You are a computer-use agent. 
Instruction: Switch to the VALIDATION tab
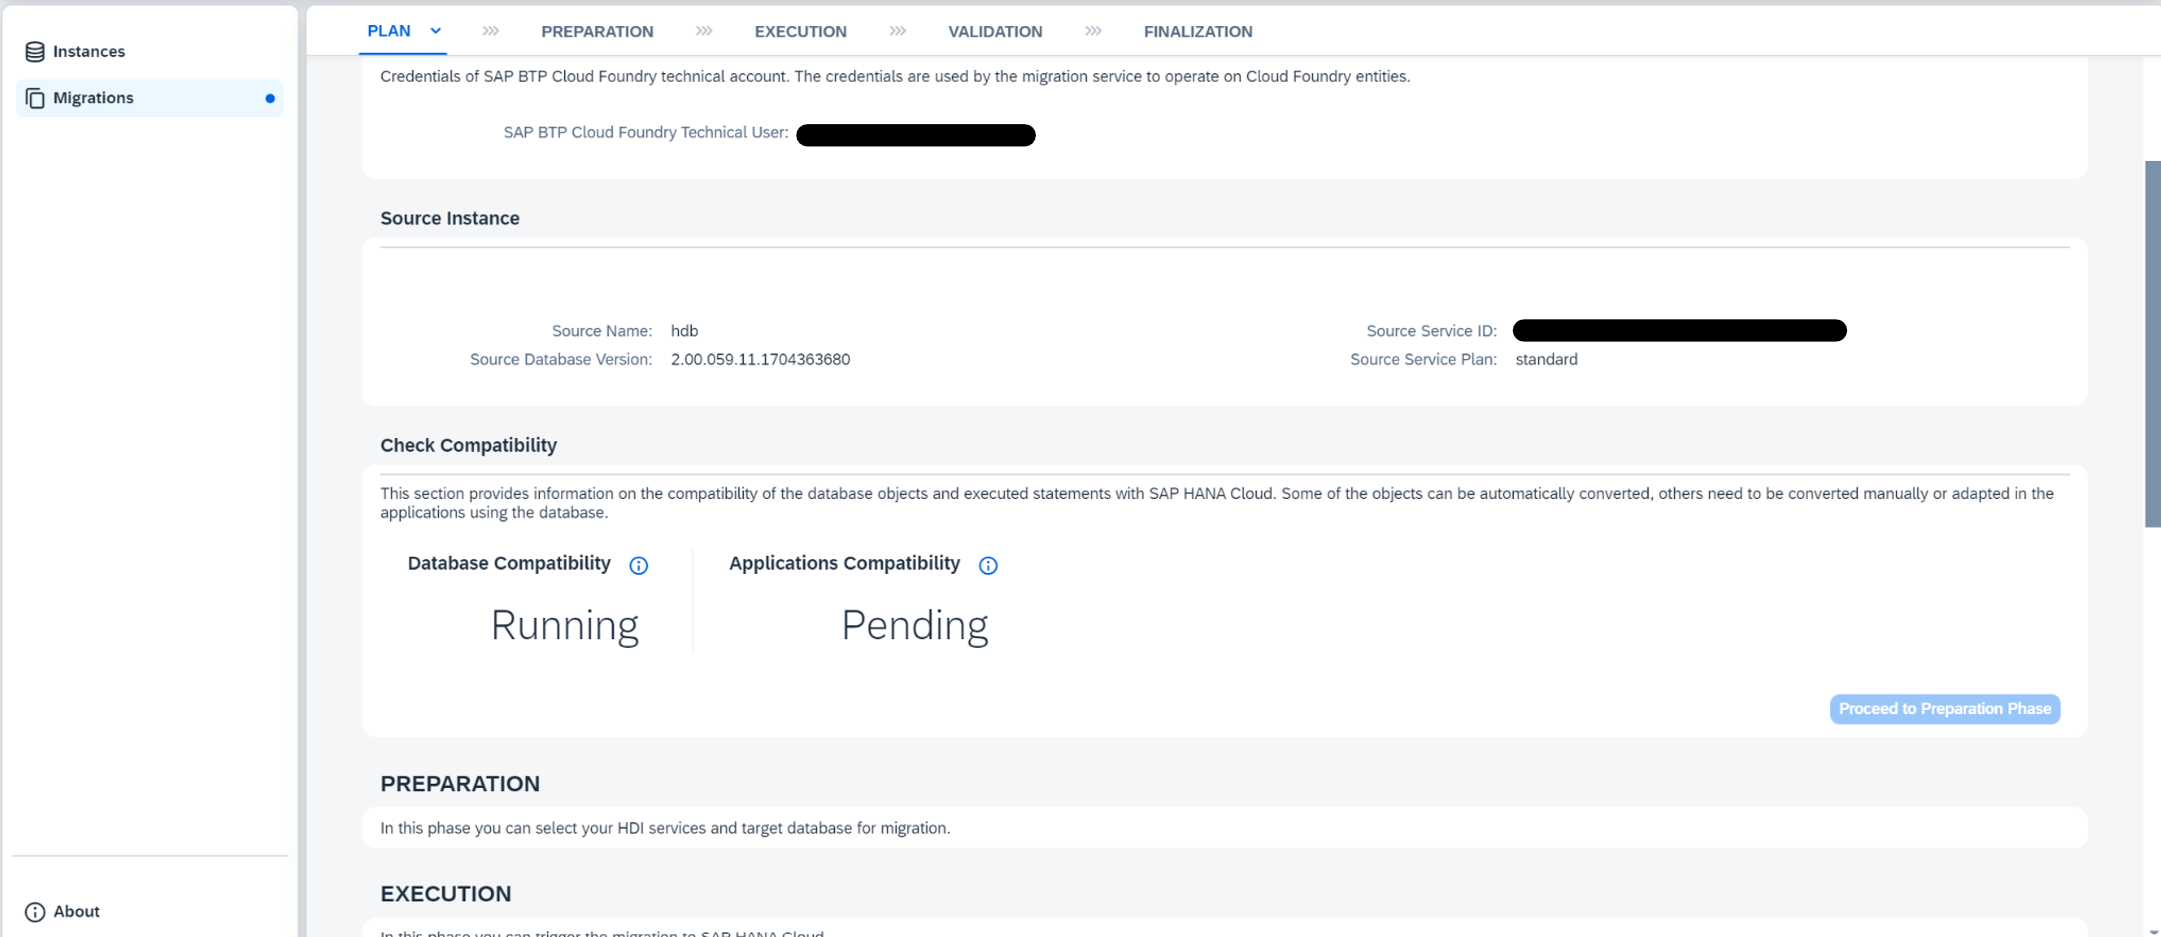(x=995, y=32)
